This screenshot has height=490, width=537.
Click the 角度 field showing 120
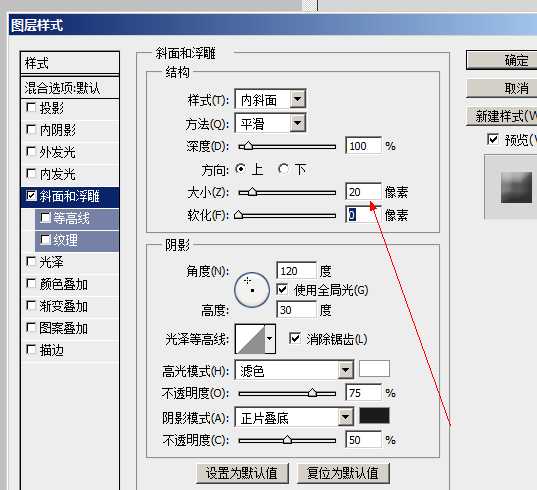point(296,271)
